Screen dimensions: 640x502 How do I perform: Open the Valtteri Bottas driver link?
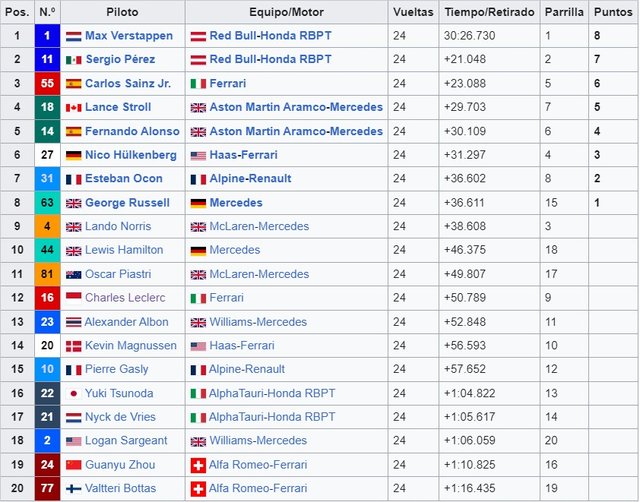click(x=121, y=489)
